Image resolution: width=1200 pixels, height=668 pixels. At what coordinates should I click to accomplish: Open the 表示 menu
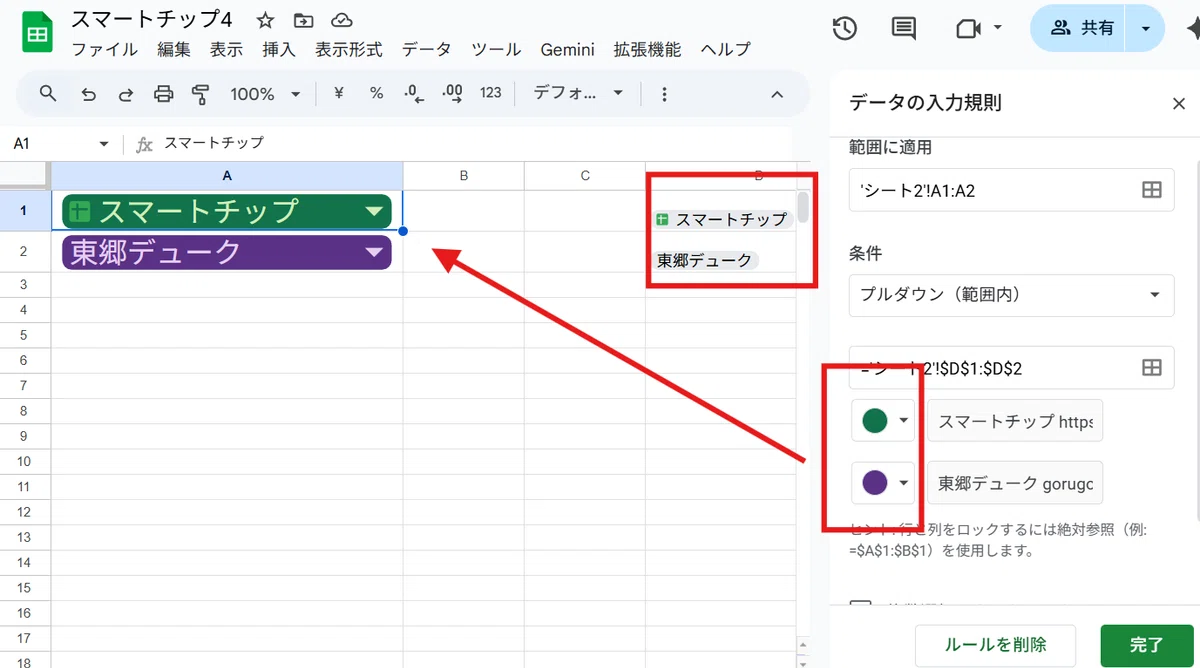(x=226, y=49)
